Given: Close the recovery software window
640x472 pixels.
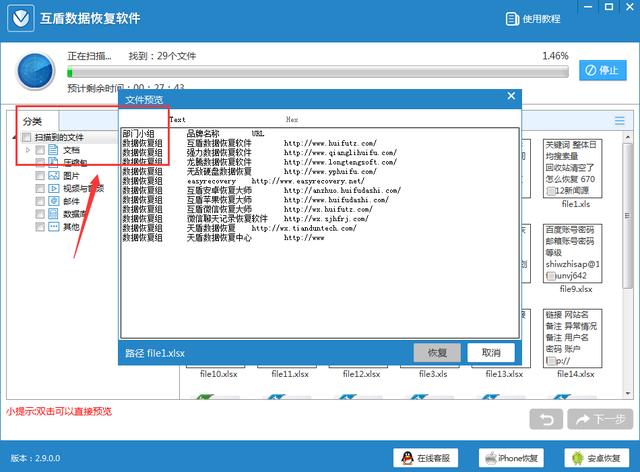Looking at the screenshot, I should point(630,7).
